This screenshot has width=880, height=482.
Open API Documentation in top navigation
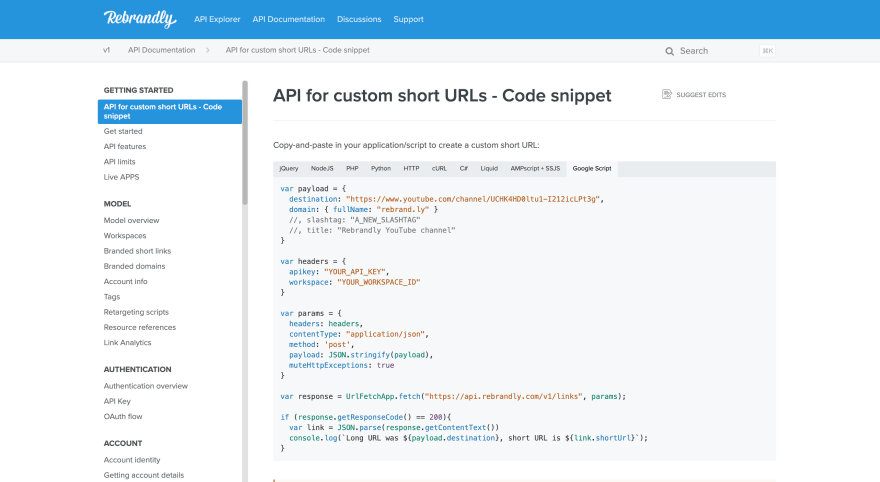click(x=288, y=19)
